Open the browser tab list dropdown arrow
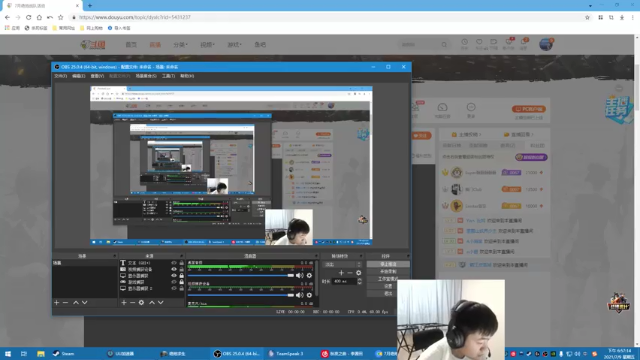The height and width of the screenshot is (360, 640). [x=590, y=6]
